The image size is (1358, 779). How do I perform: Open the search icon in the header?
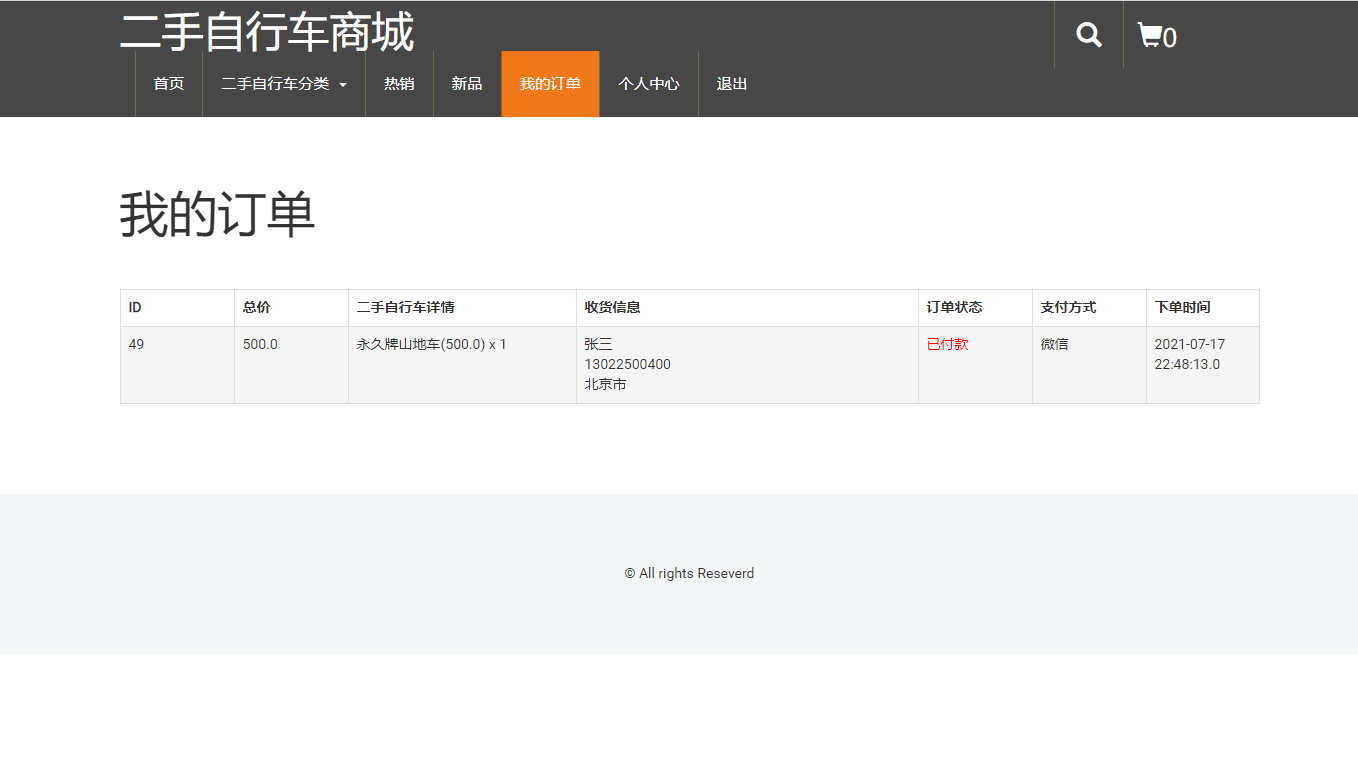[x=1087, y=34]
